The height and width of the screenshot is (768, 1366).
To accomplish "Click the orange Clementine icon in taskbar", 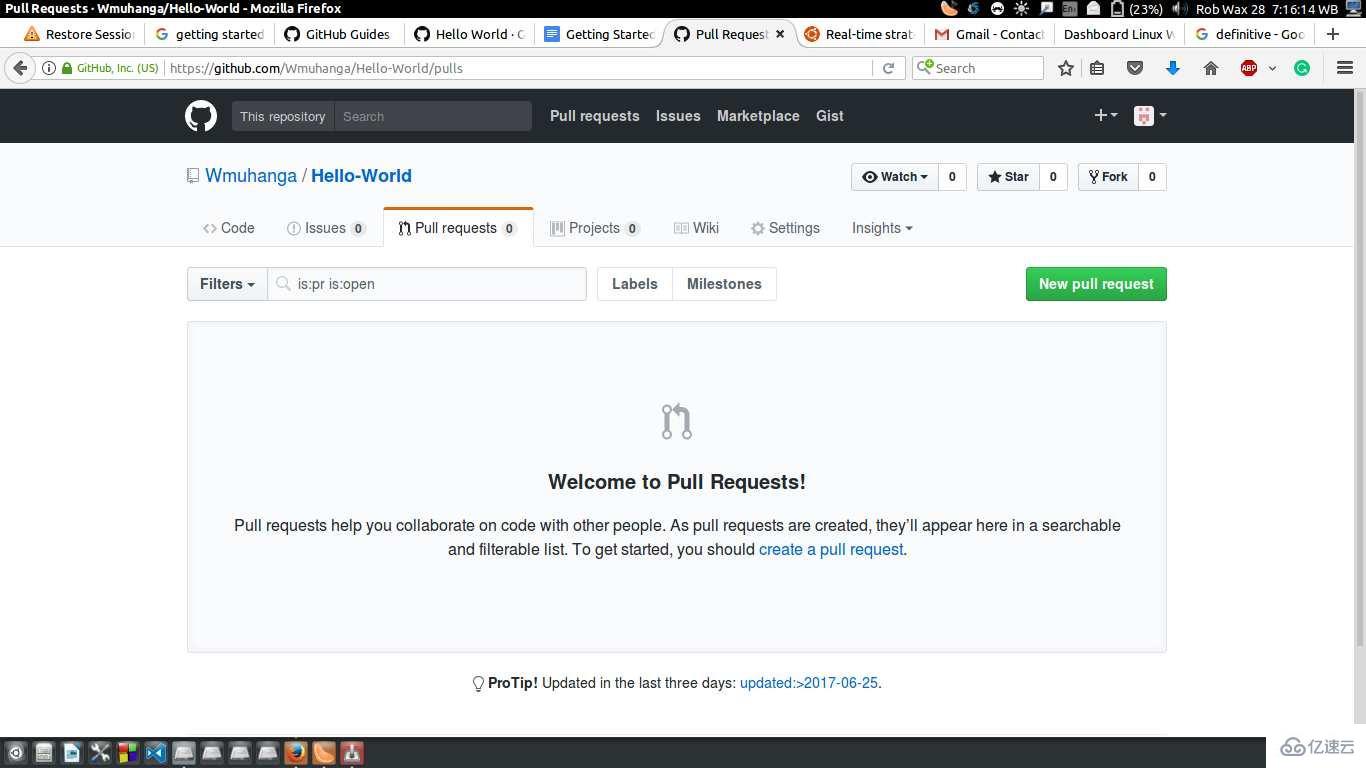I will coord(324,752).
